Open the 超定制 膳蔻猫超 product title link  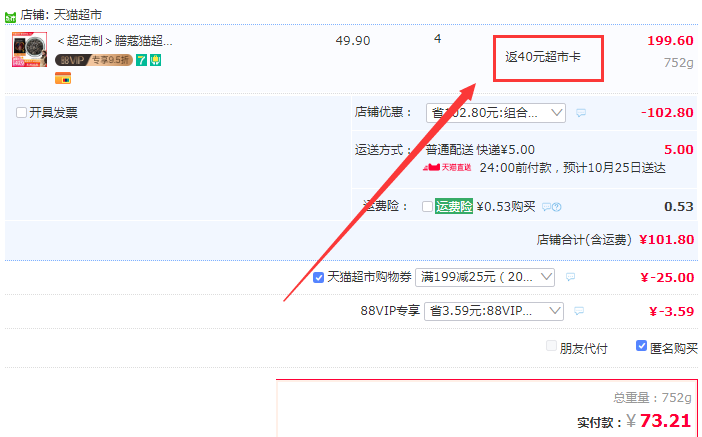click(x=115, y=41)
